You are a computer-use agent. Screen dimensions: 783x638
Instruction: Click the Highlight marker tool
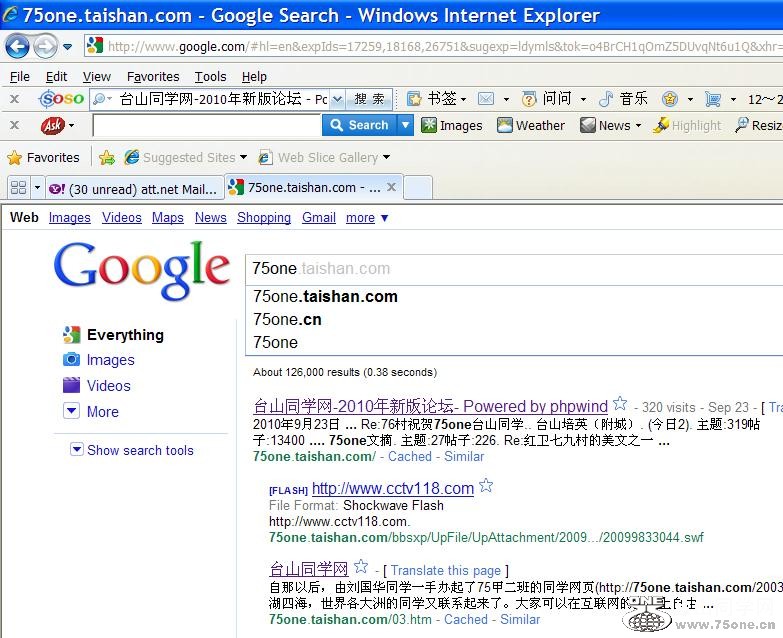[x=687, y=125]
